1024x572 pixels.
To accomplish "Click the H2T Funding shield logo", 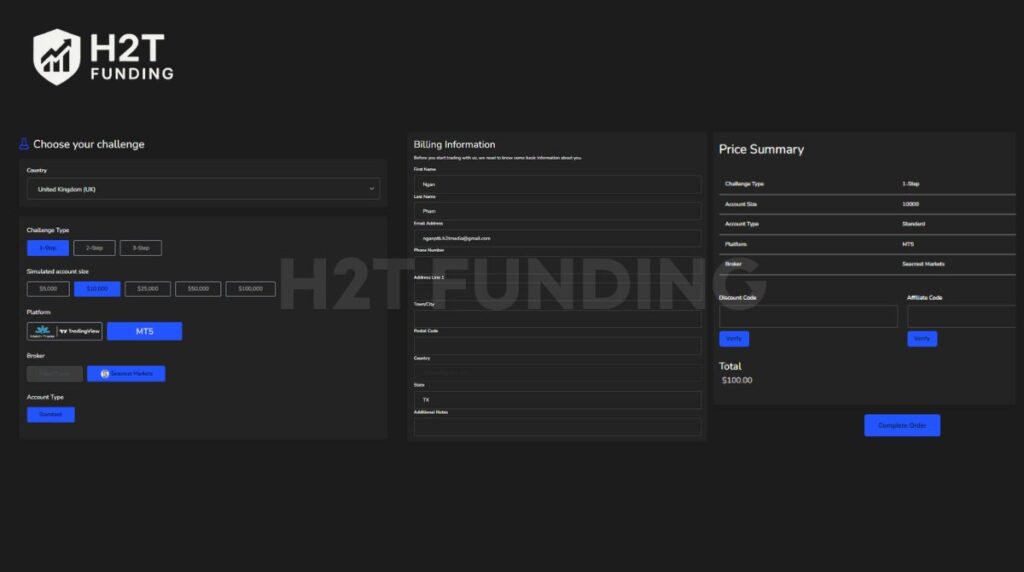I will 57,57.
